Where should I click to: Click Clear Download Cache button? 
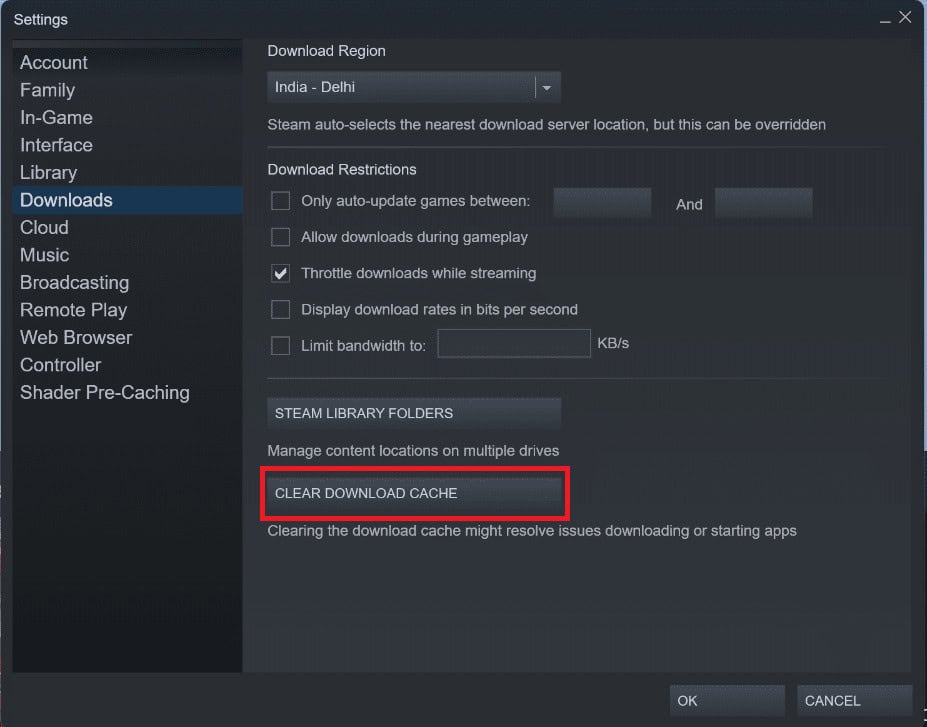tap(414, 494)
